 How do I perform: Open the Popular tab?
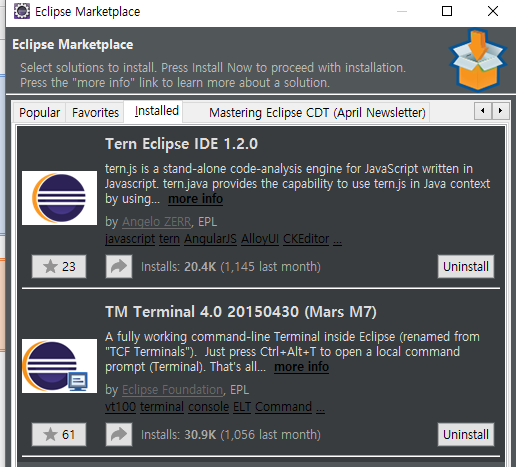[39, 113]
